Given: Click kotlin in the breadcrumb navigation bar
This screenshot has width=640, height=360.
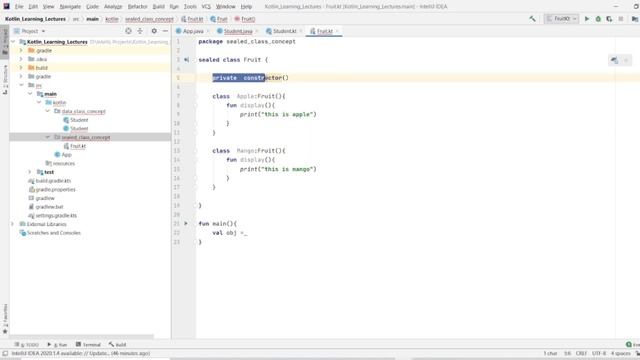Looking at the screenshot, I should [112, 19].
